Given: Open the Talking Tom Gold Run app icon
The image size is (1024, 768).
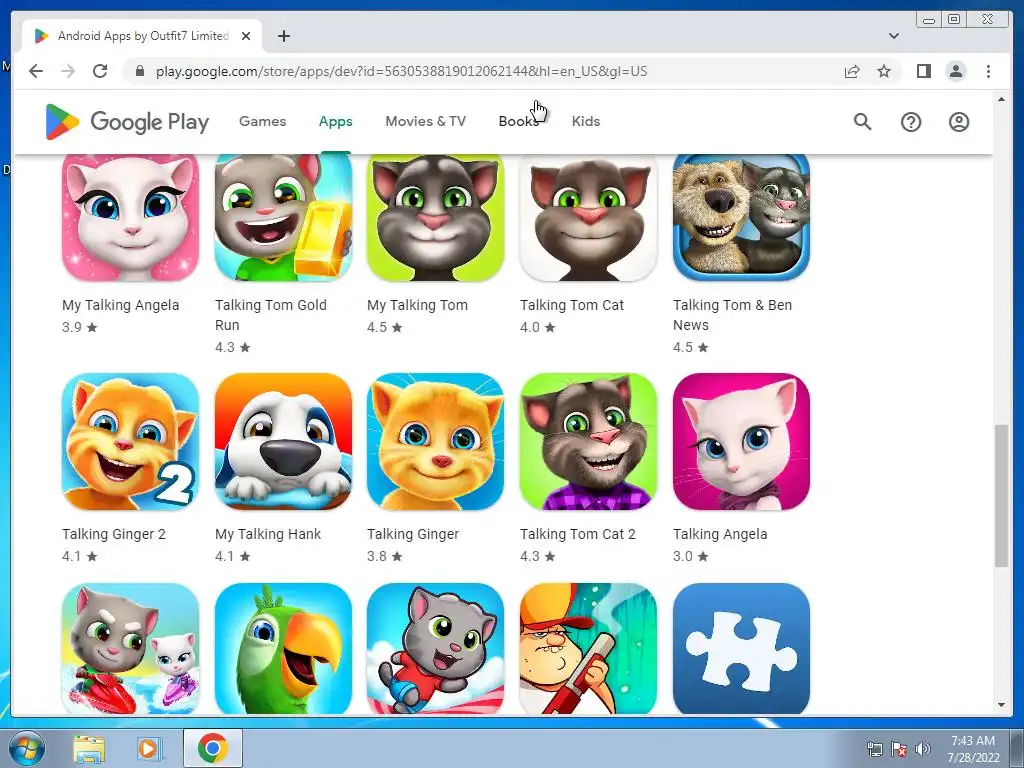Looking at the screenshot, I should (x=283, y=217).
